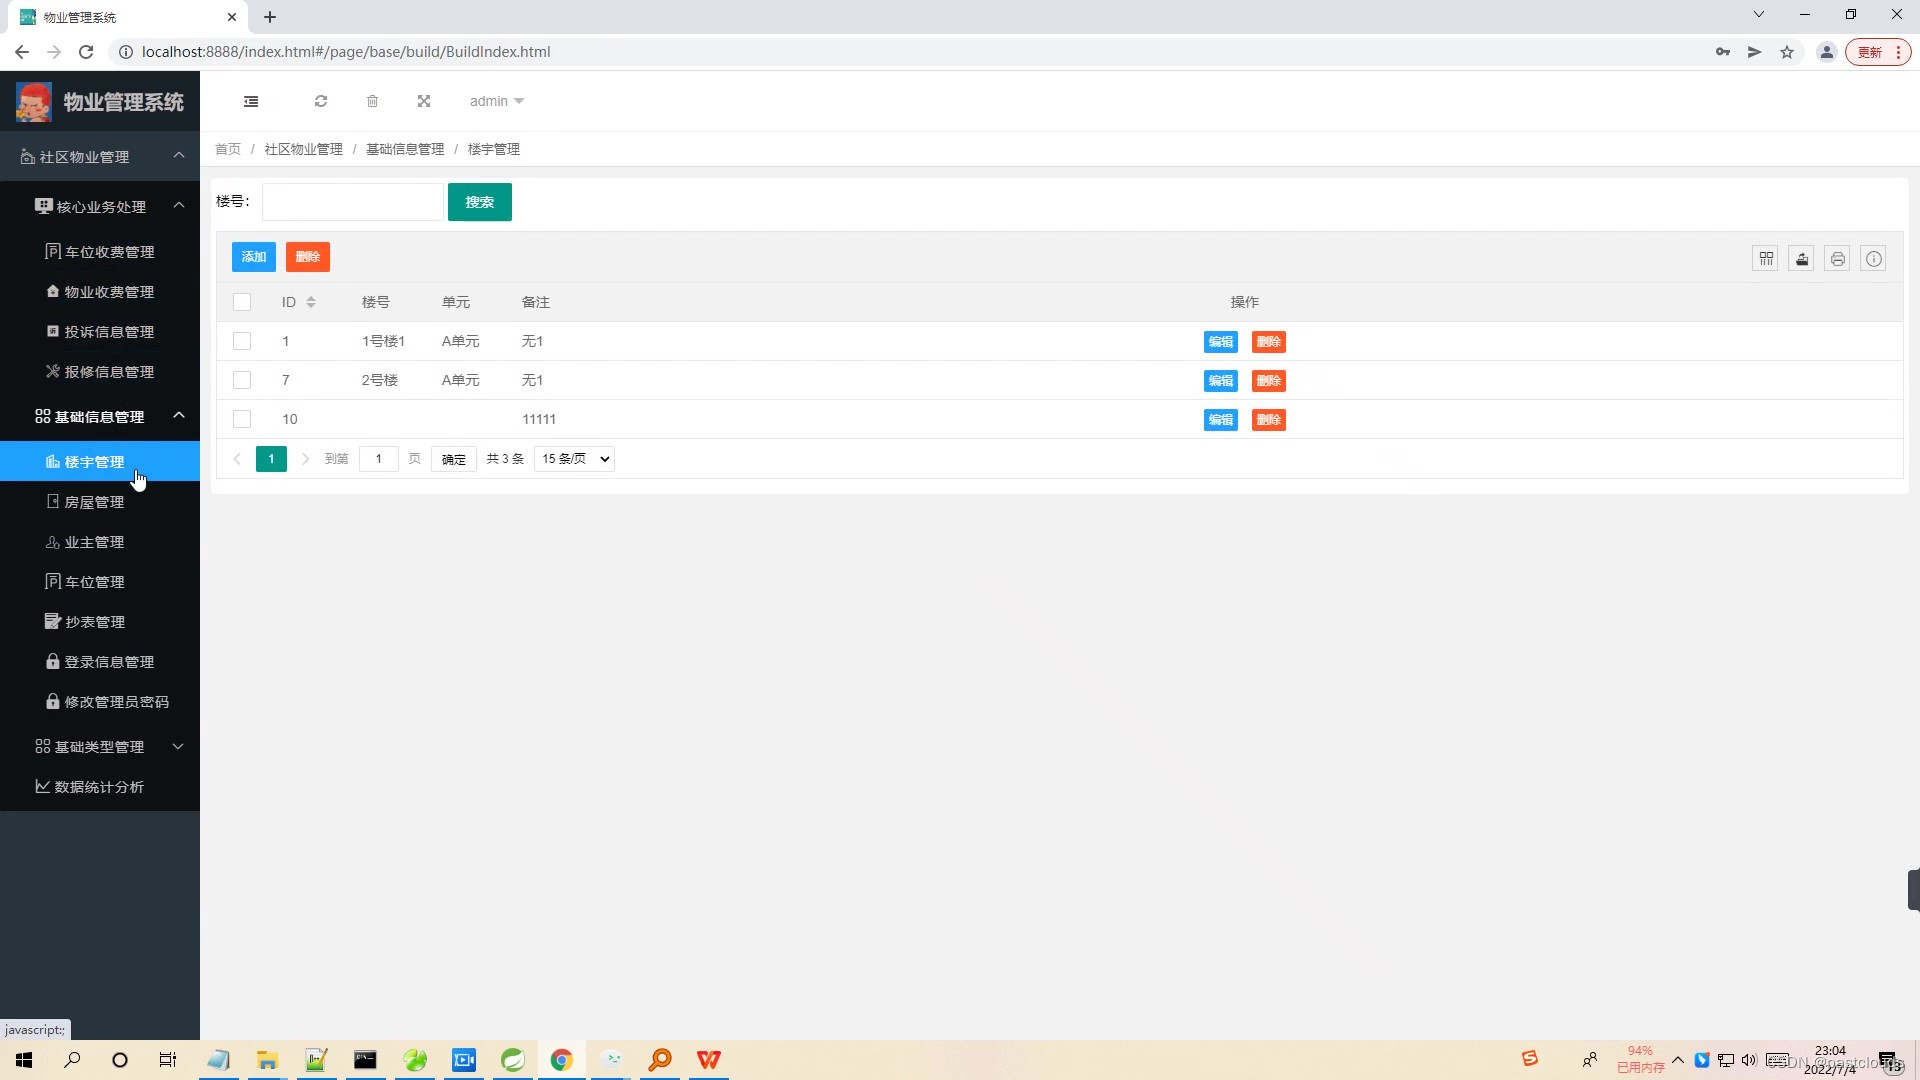Open the admin user dropdown
The width and height of the screenshot is (1920, 1080).
coord(495,101)
